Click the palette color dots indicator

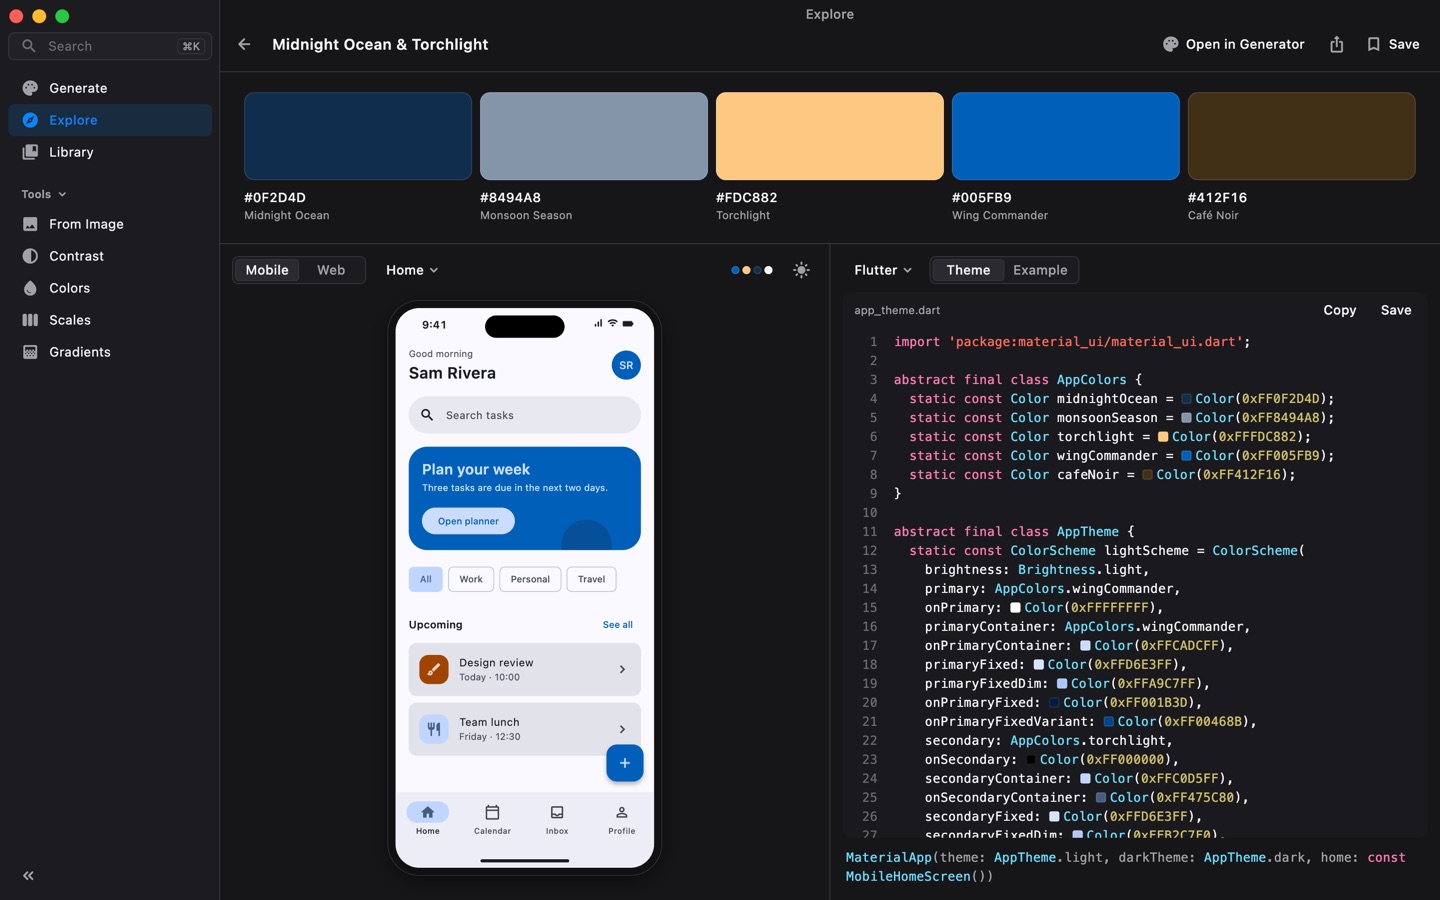[x=752, y=270]
